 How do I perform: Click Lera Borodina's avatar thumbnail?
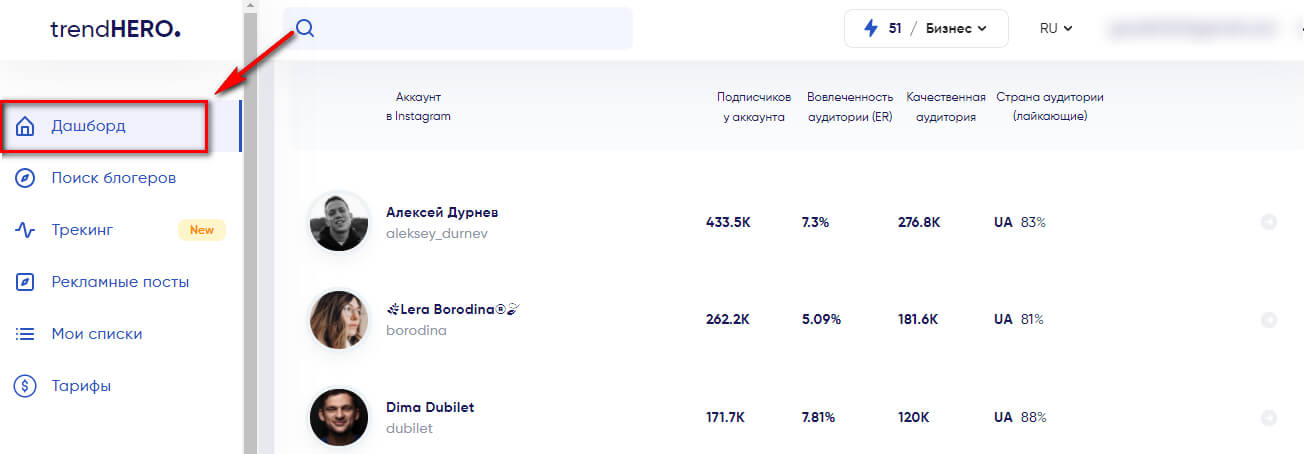(338, 320)
